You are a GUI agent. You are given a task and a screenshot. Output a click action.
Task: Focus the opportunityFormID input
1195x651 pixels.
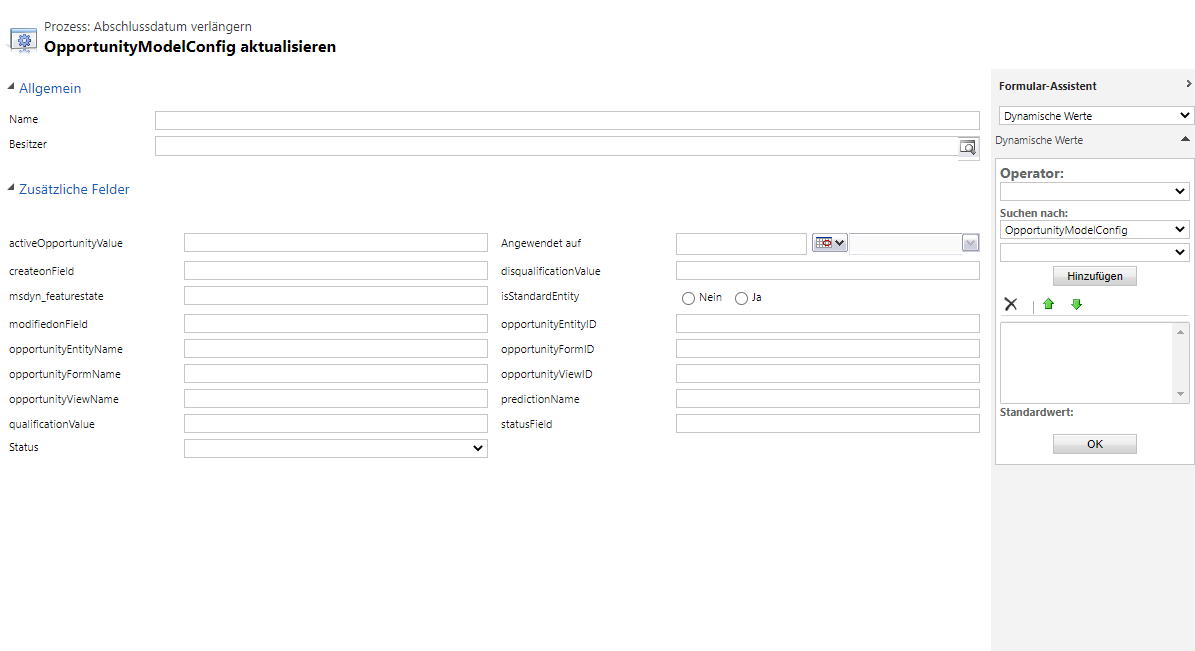pos(828,348)
